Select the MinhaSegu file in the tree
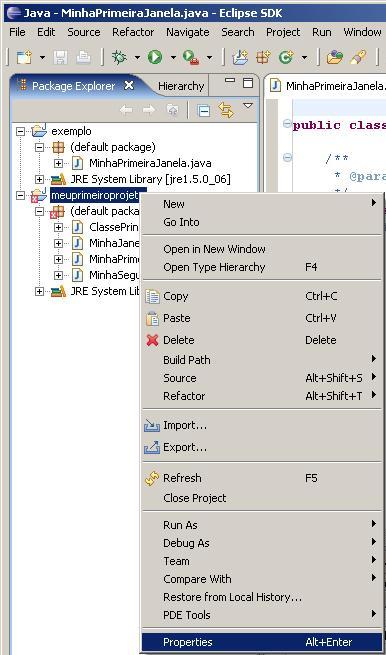Screen dimensions: 386x655 click(x=114, y=275)
